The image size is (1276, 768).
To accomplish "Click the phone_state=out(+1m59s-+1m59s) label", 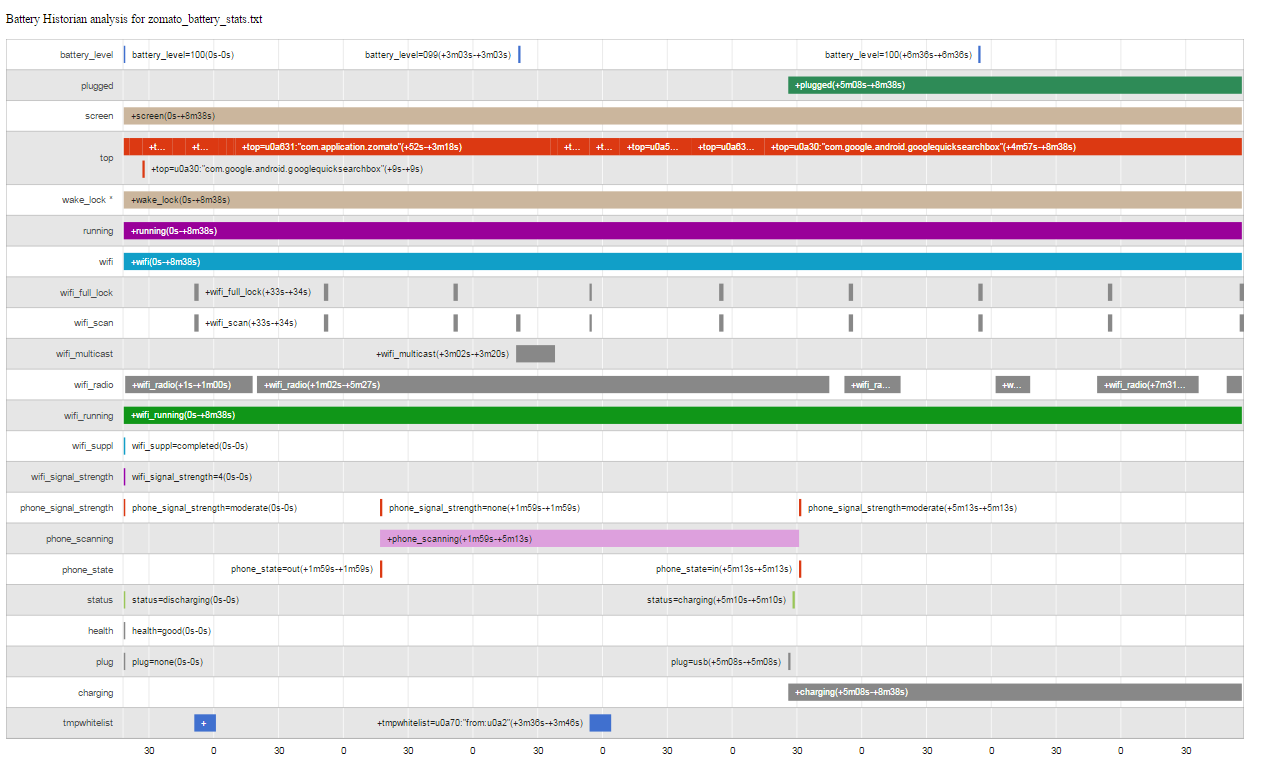I will click(x=302, y=569).
